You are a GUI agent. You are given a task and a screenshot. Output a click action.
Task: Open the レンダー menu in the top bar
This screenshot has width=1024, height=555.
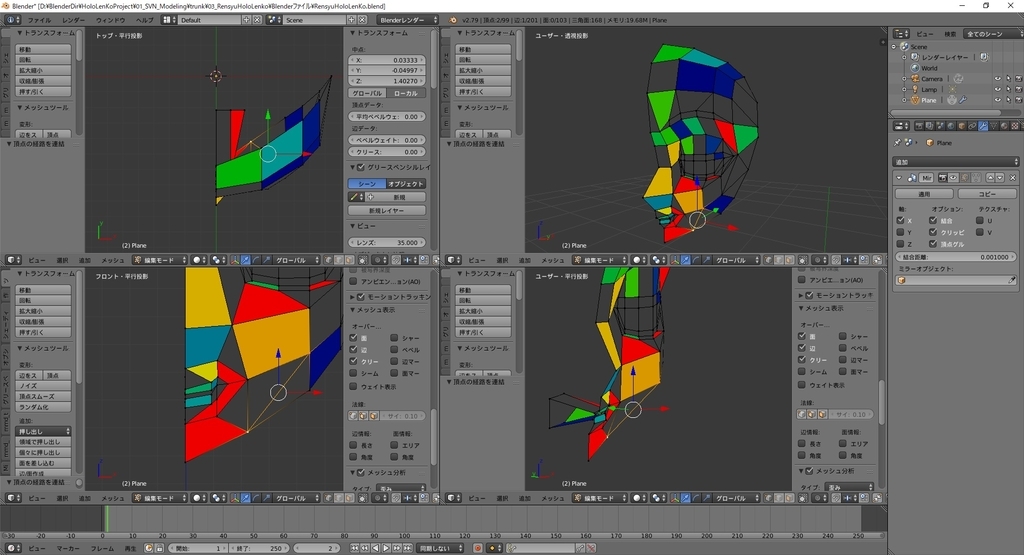73,20
